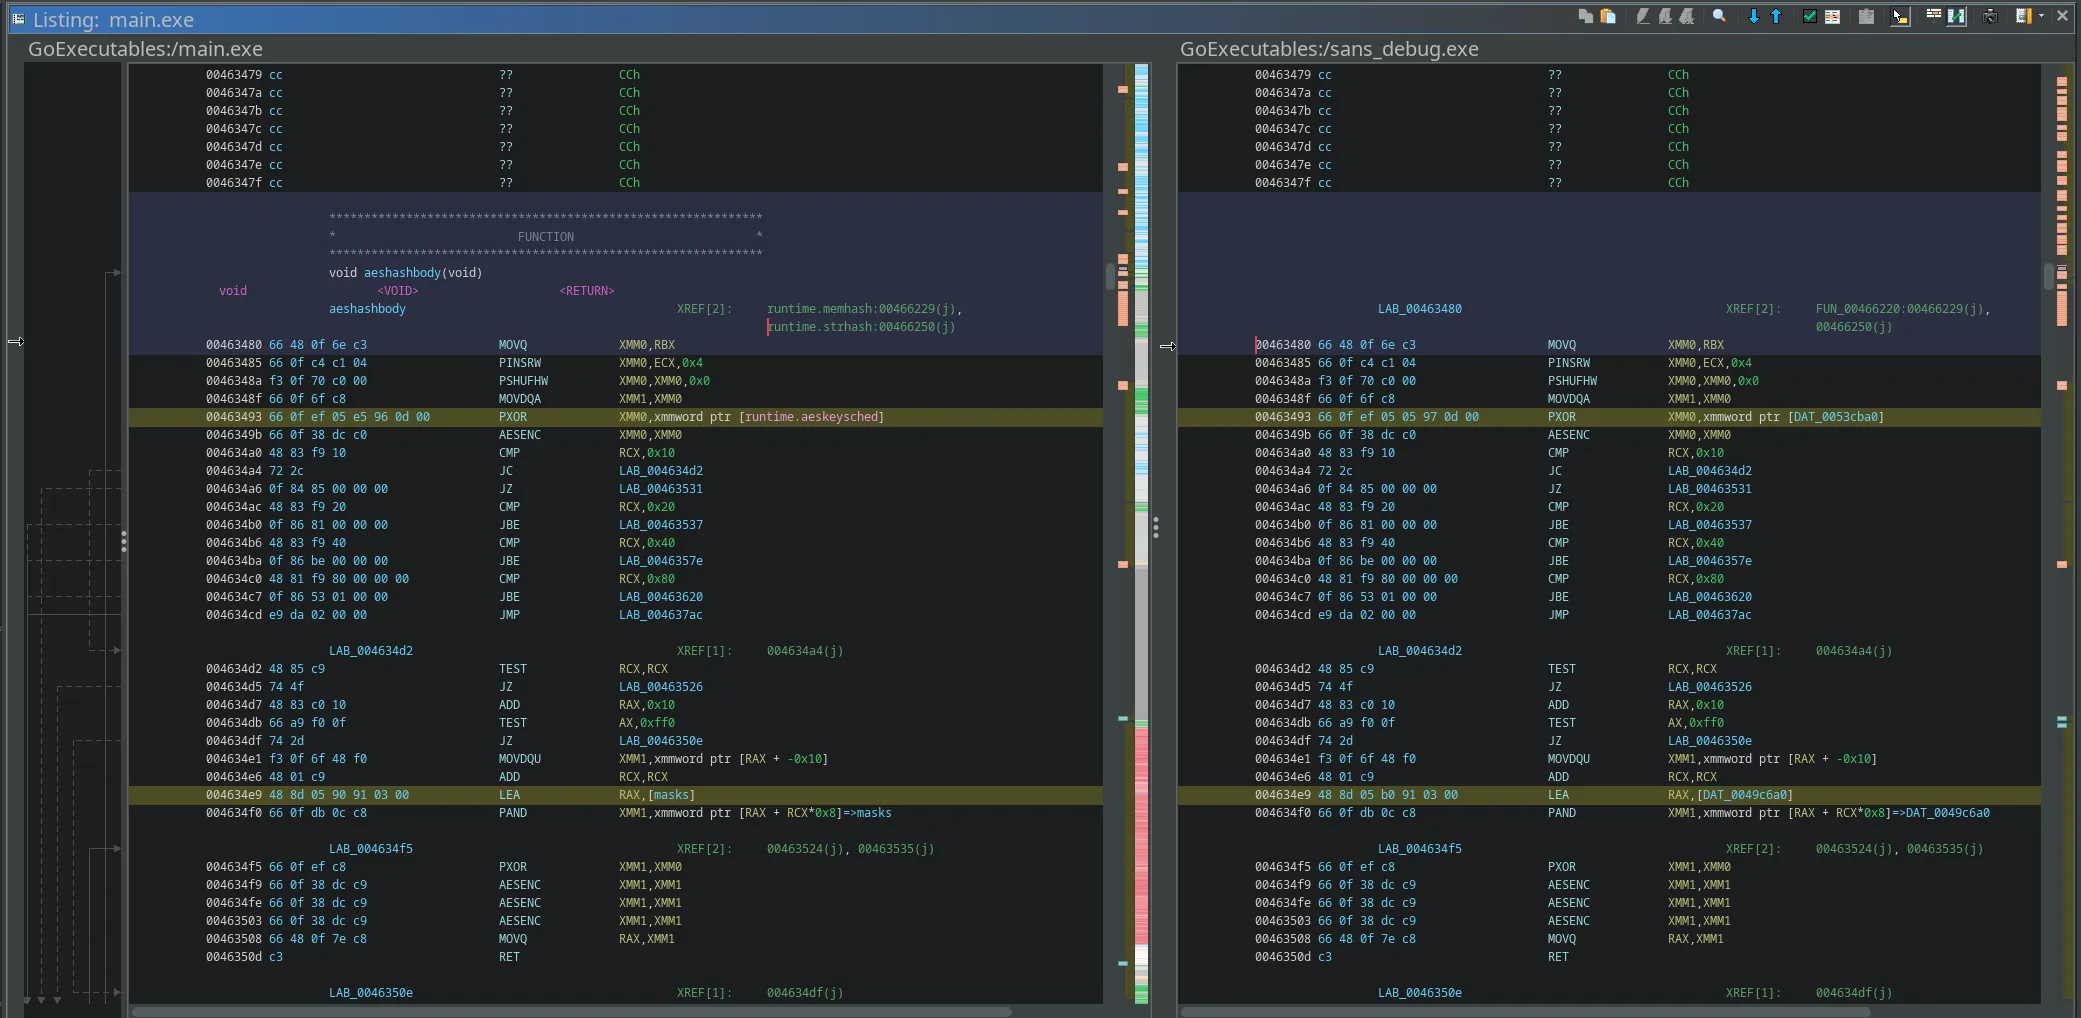Select address 00463480 in sans_debug.exe listing
2081x1018 pixels.
(x=1283, y=345)
